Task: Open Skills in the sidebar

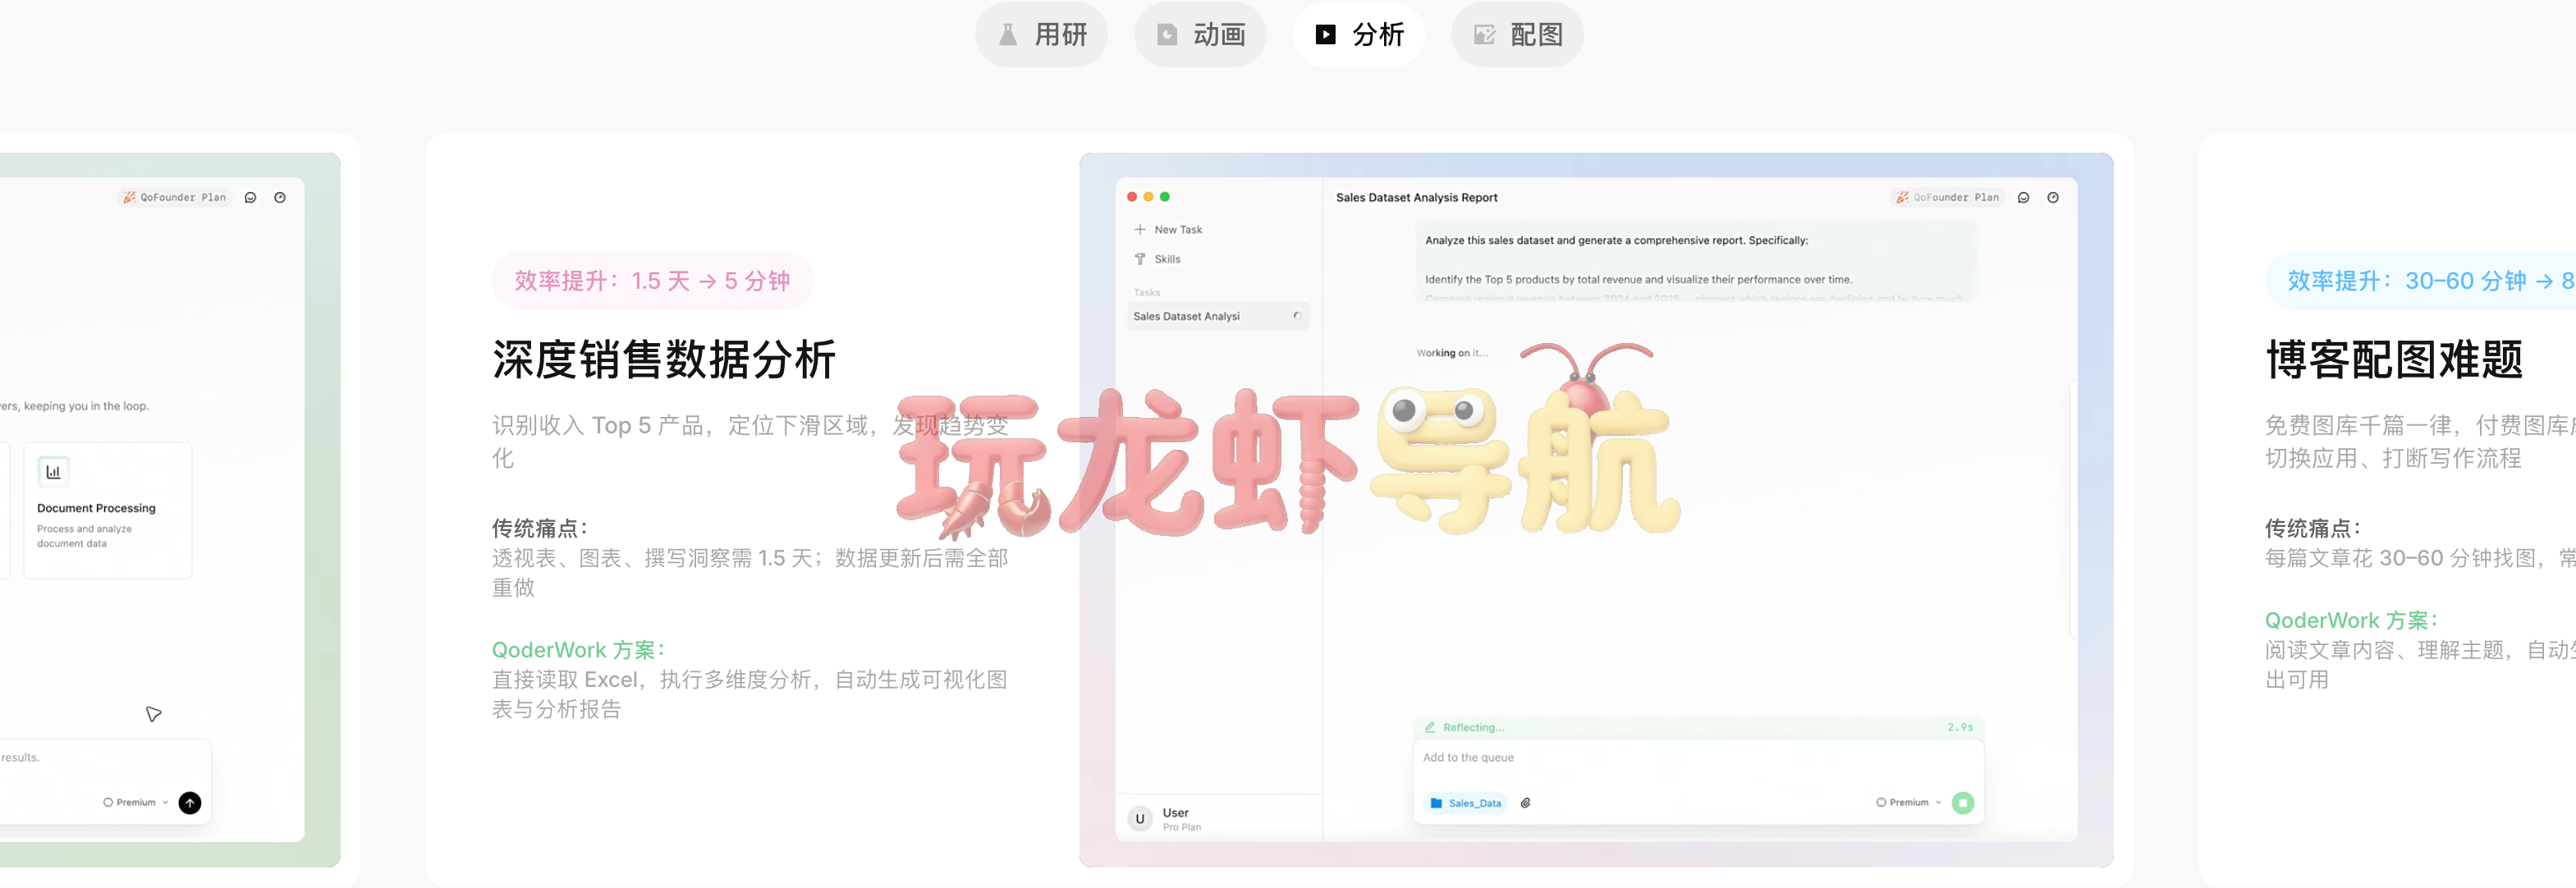Action: (1167, 259)
